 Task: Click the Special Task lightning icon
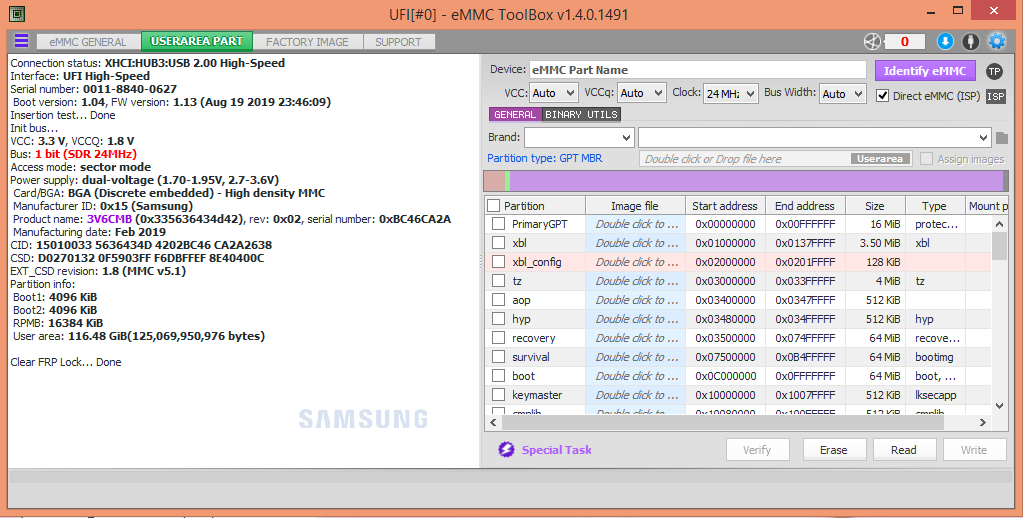point(506,449)
